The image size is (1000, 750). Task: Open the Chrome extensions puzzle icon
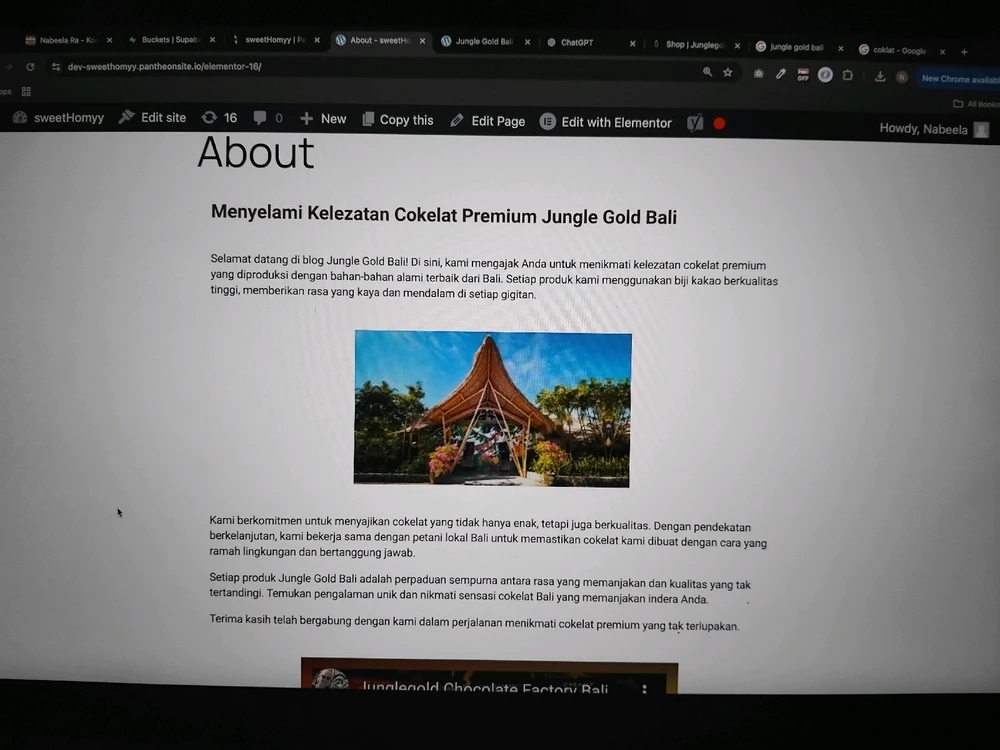848,75
